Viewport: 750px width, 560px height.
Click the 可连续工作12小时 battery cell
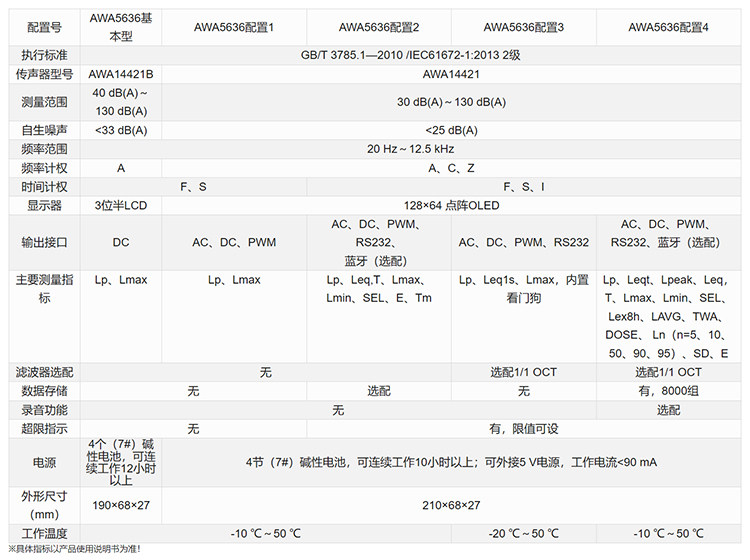(121, 462)
